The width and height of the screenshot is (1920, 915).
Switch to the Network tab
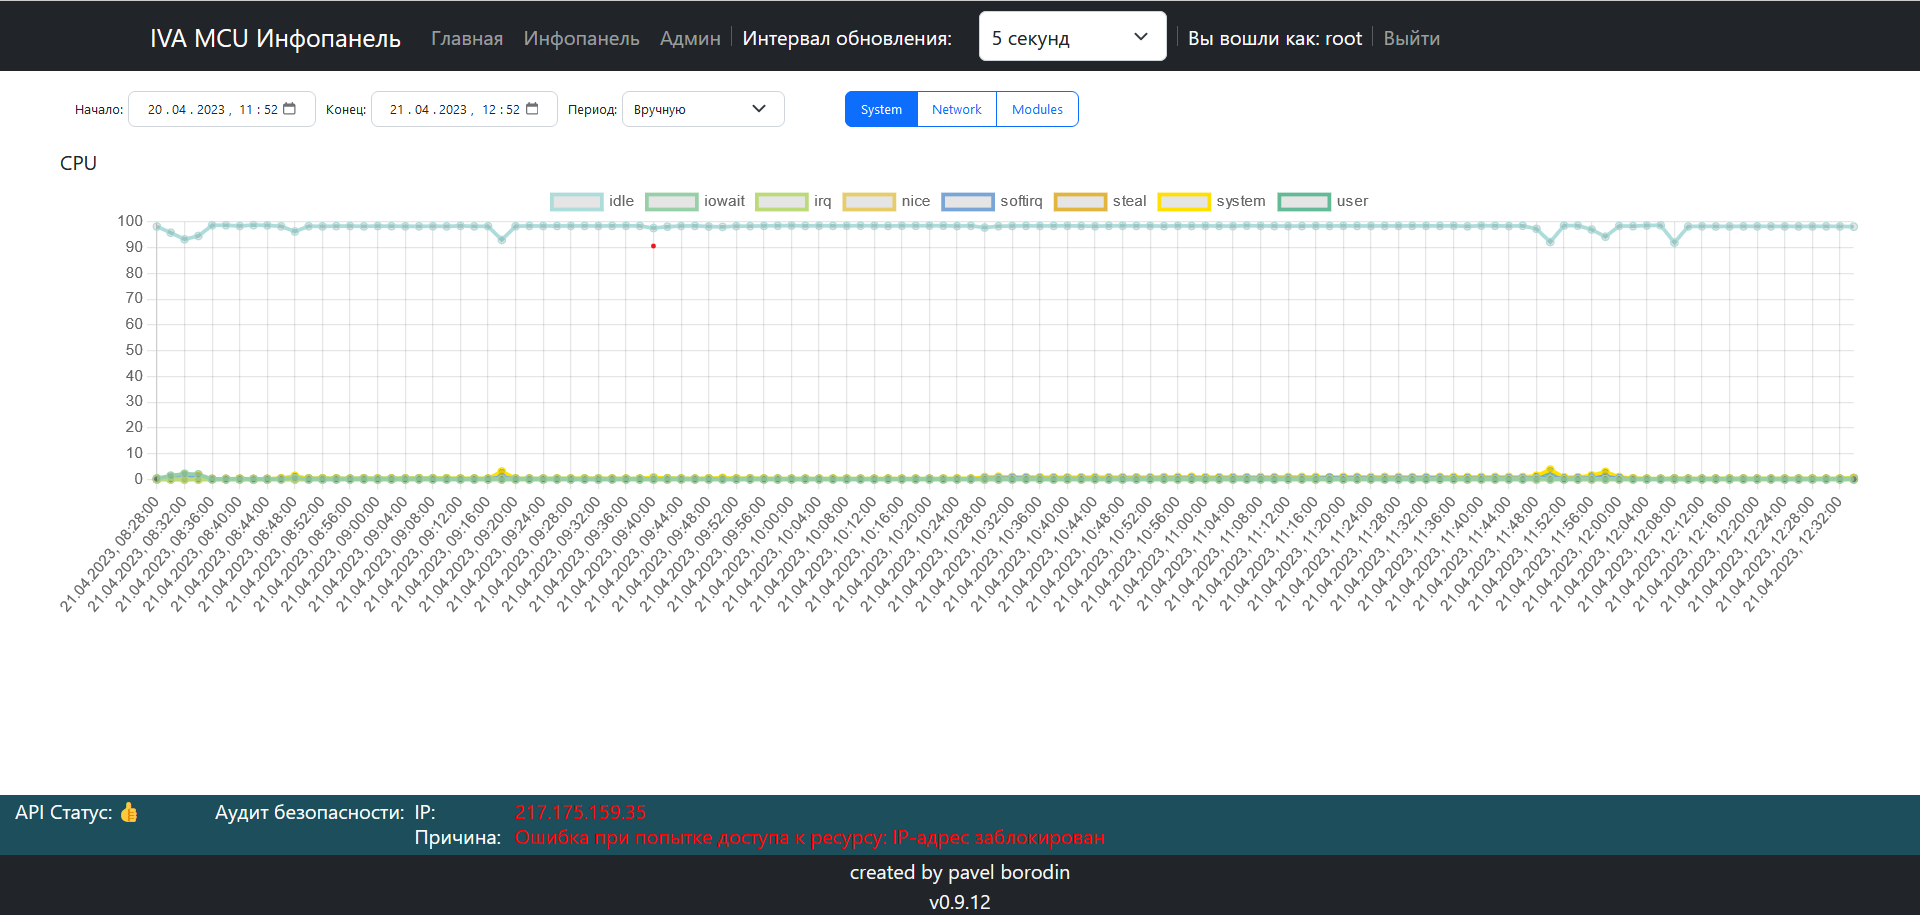click(957, 109)
